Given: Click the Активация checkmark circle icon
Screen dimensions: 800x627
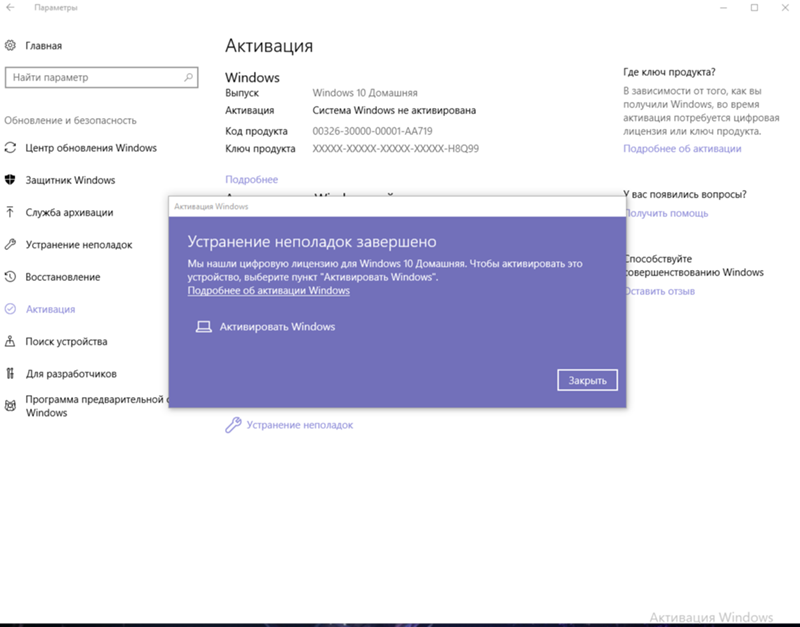Looking at the screenshot, I should coord(10,309).
